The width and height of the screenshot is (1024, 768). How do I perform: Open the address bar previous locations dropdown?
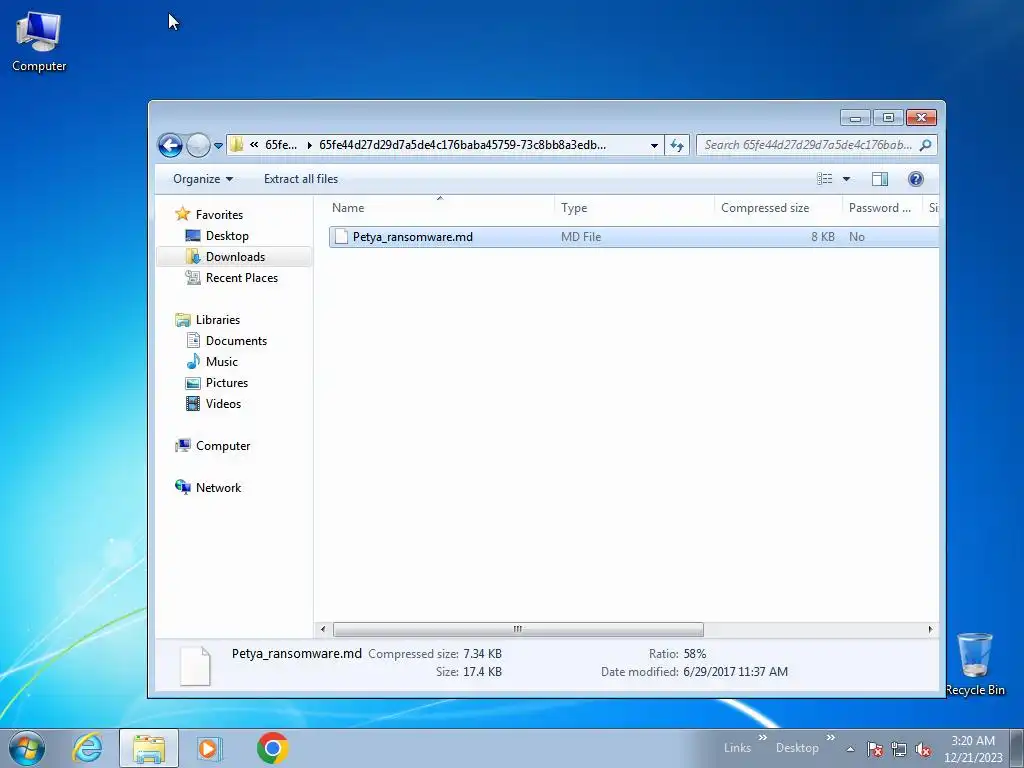pos(654,146)
